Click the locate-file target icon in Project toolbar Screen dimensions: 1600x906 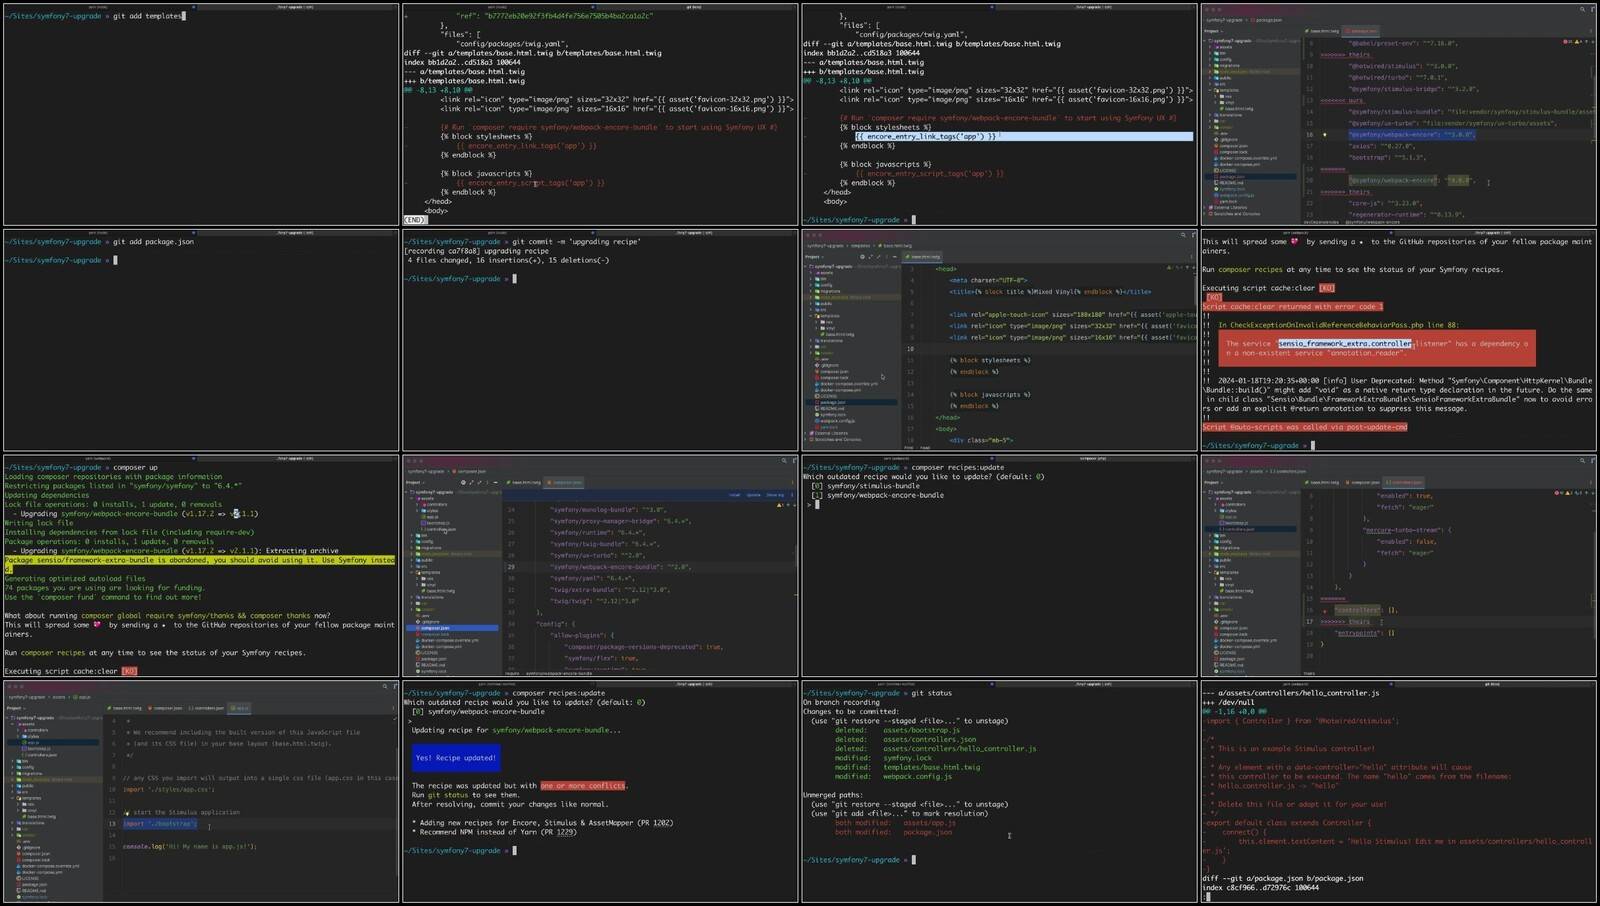[462, 482]
